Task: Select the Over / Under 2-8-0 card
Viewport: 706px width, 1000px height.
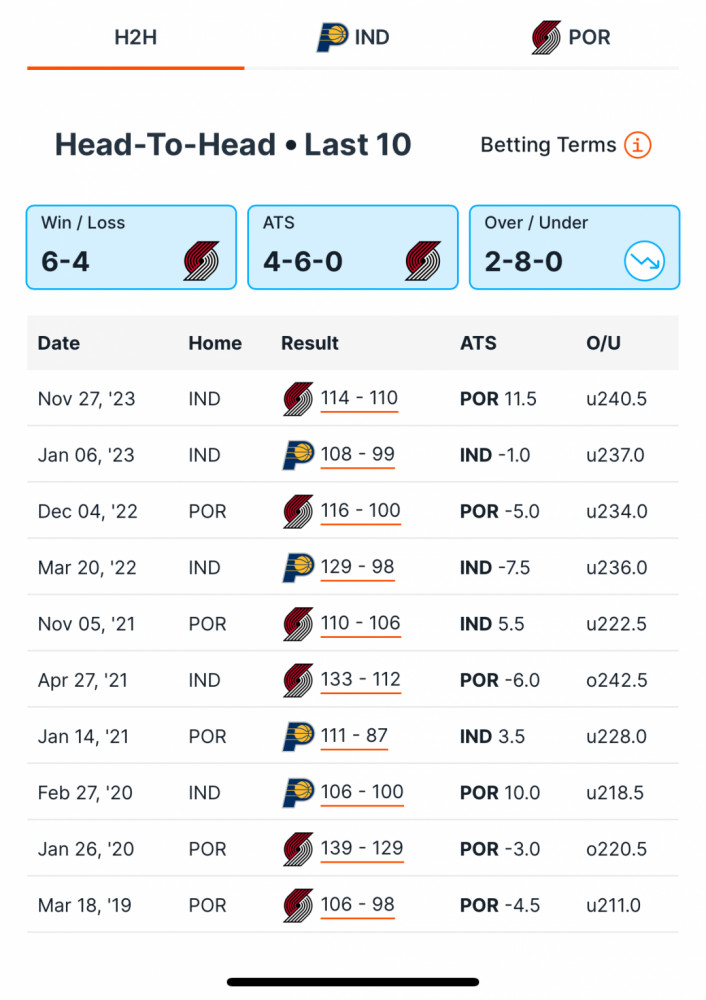Action: tap(575, 247)
